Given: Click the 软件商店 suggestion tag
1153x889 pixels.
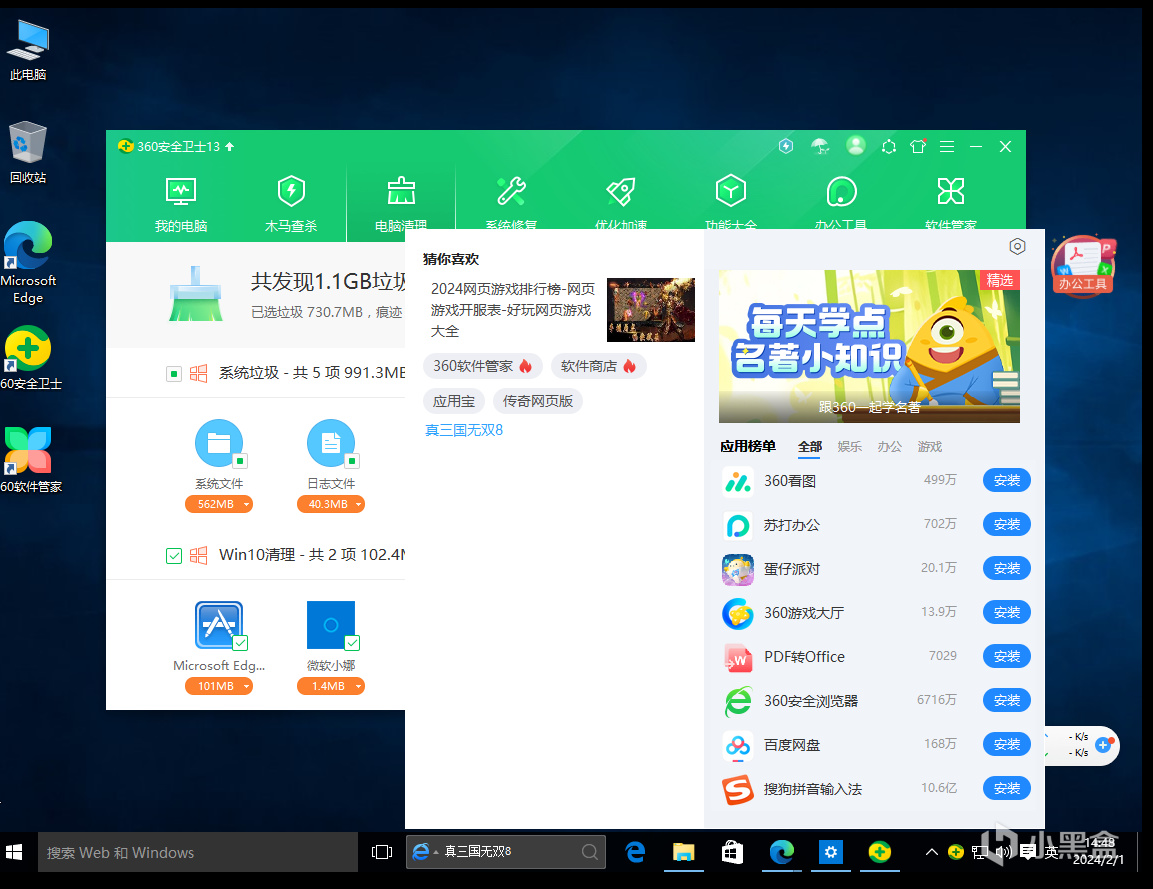Looking at the screenshot, I should pos(599,366).
